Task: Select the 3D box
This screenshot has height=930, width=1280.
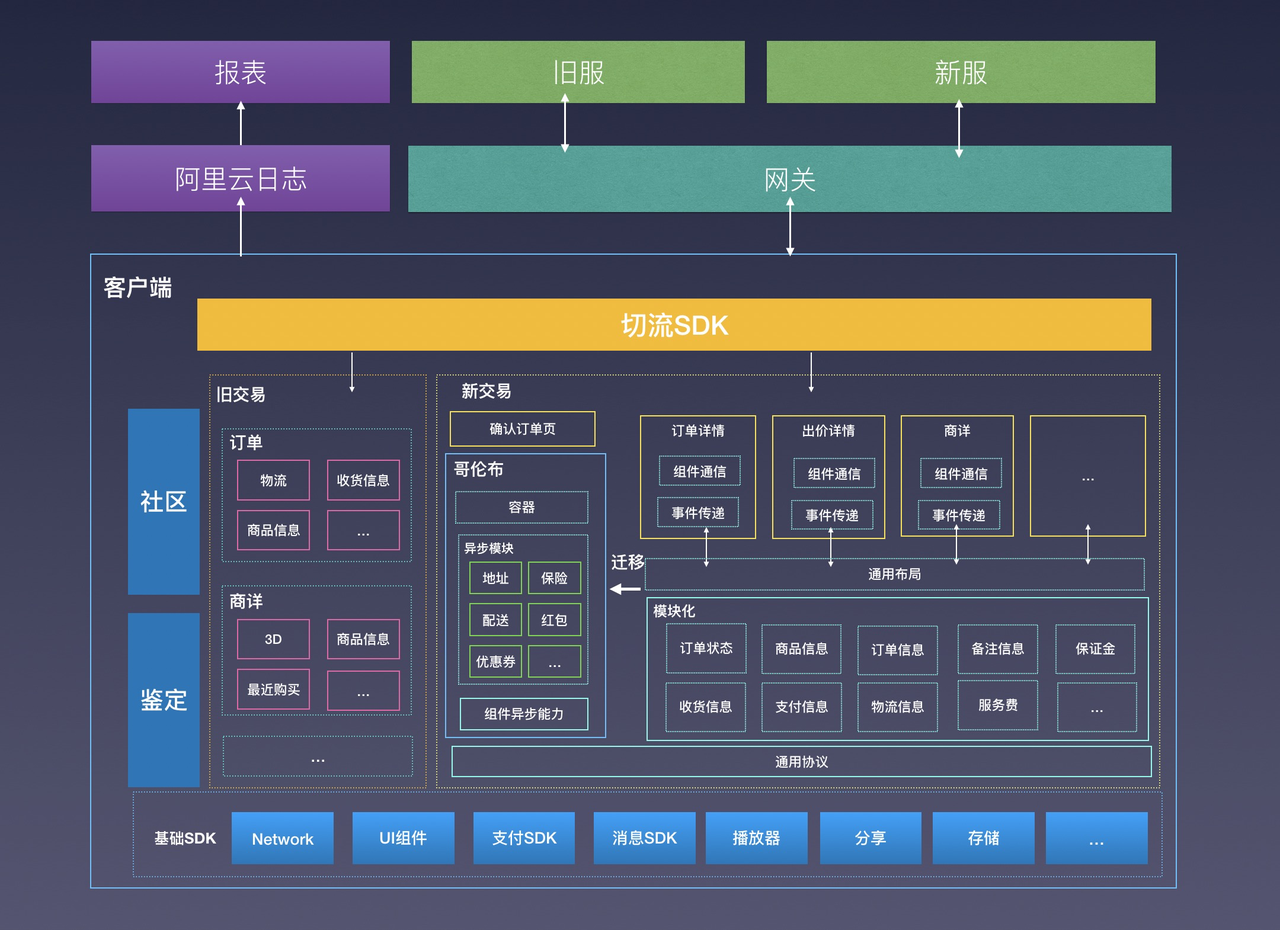Action: pos(273,639)
